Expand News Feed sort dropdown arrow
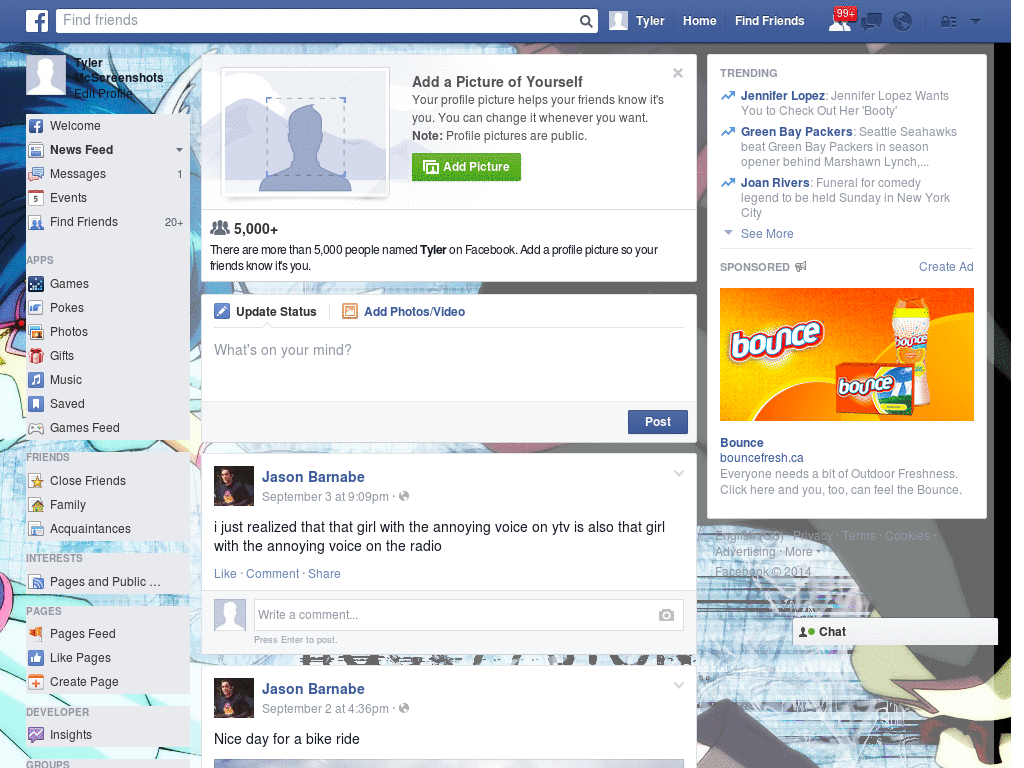Image resolution: width=1024 pixels, height=768 pixels. pos(179,150)
